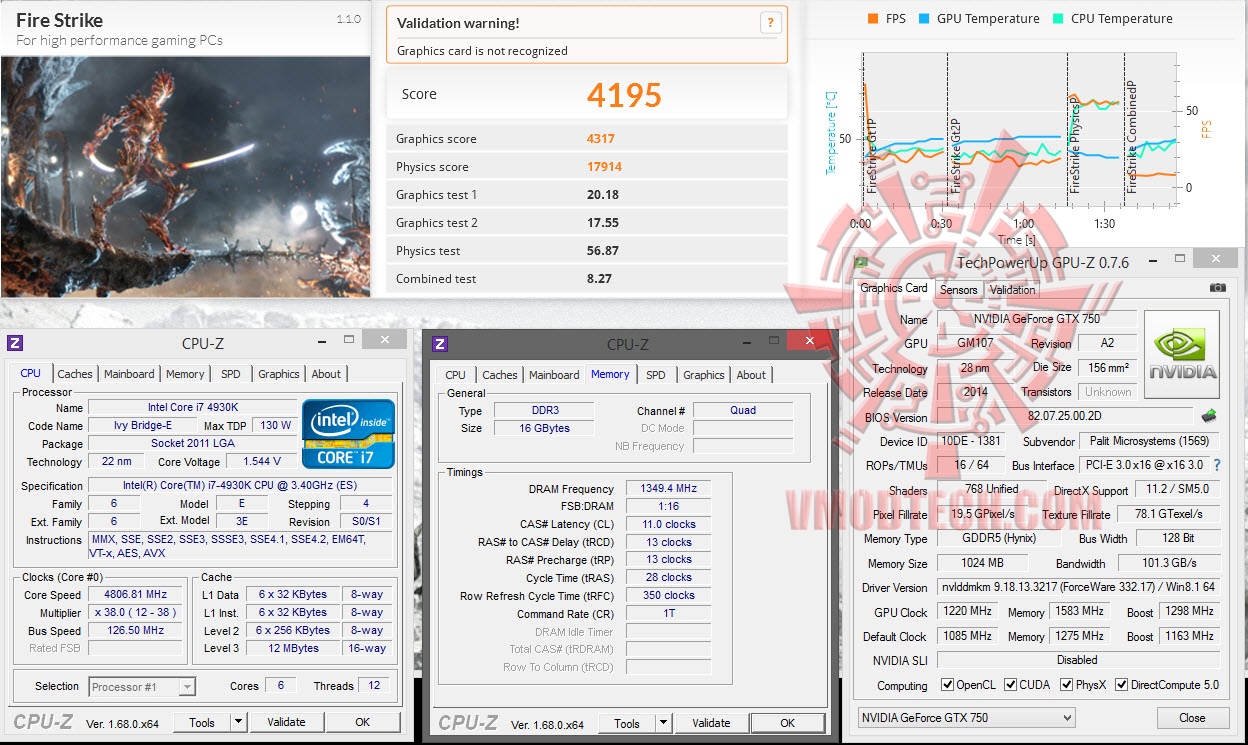1248x745 pixels.
Task: Toggle the PhysX checkbox
Action: tap(1065, 685)
